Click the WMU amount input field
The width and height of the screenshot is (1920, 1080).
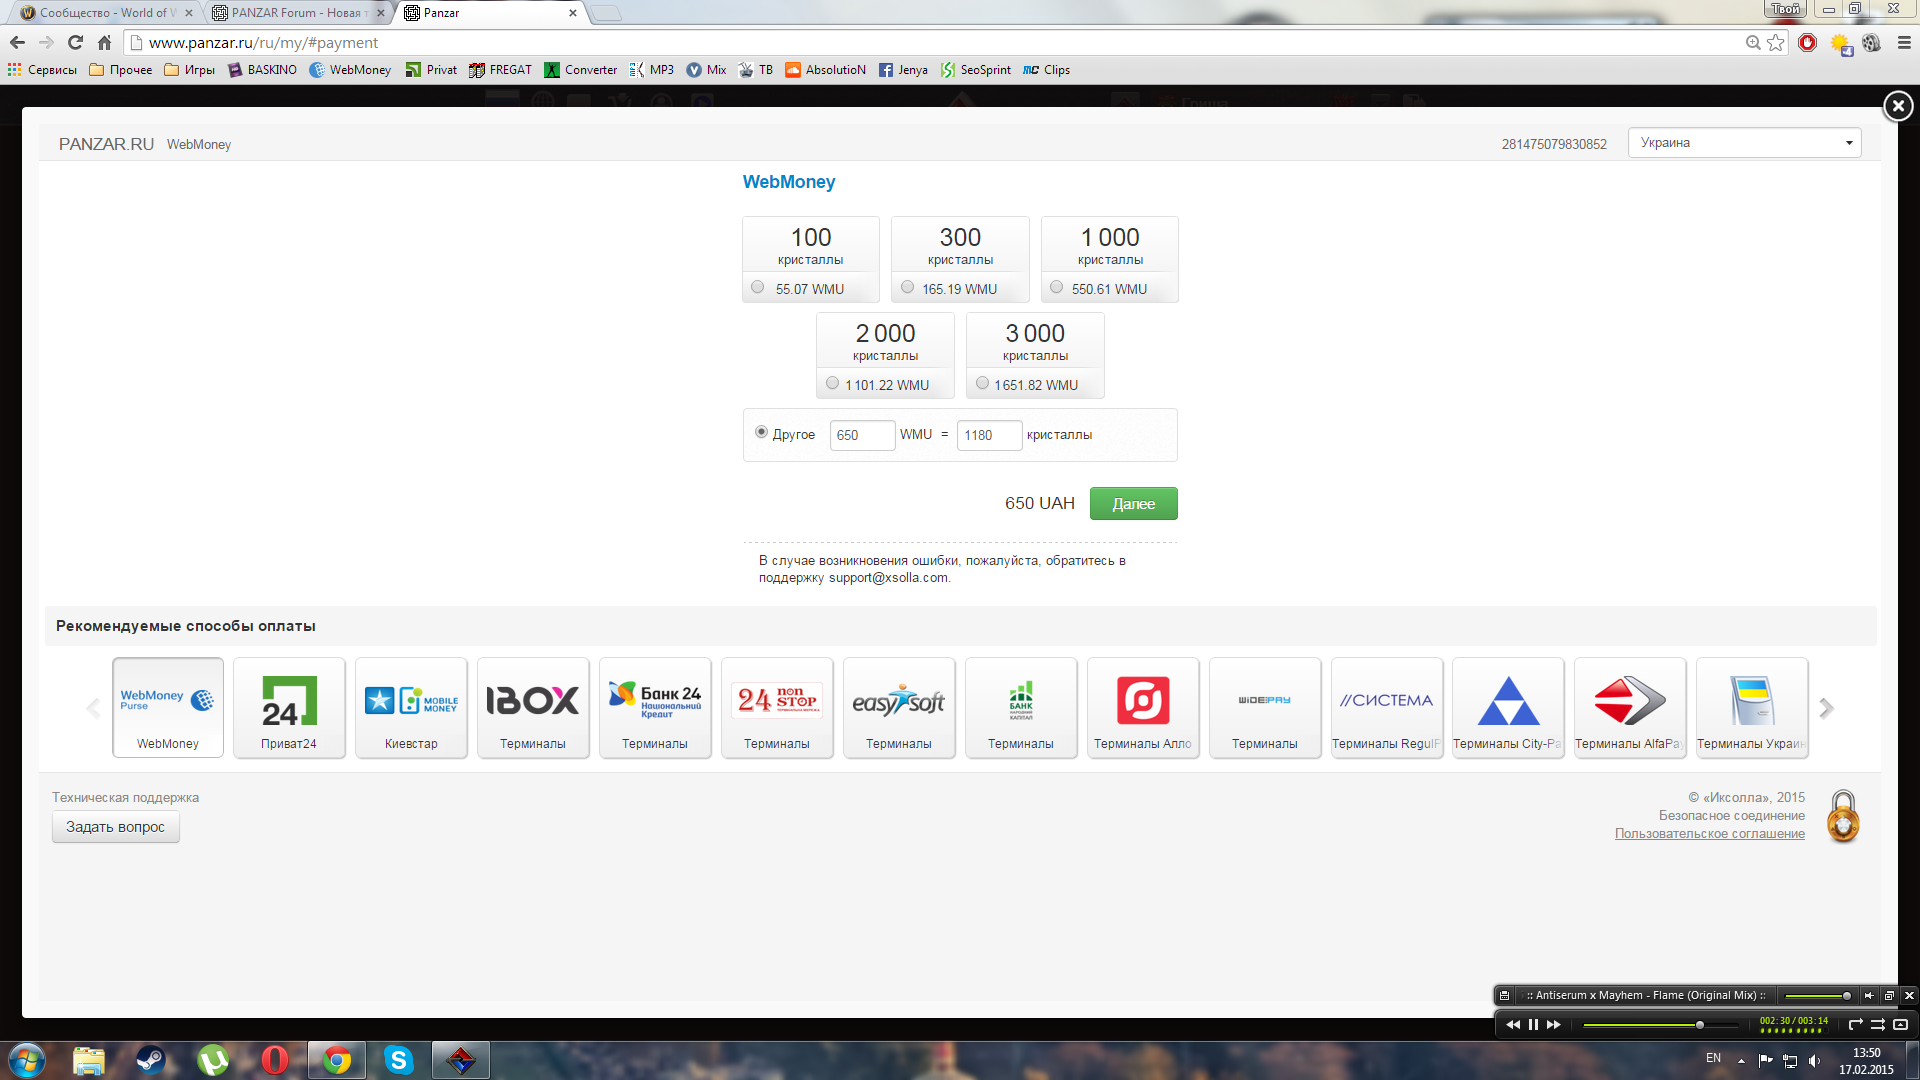click(x=862, y=435)
